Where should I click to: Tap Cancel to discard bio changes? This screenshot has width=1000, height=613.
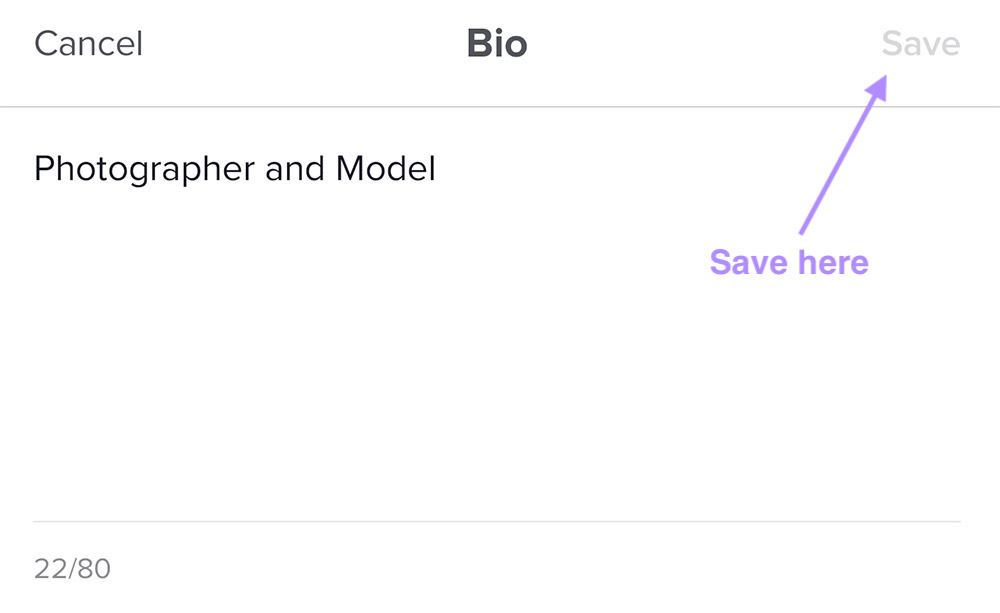88,44
